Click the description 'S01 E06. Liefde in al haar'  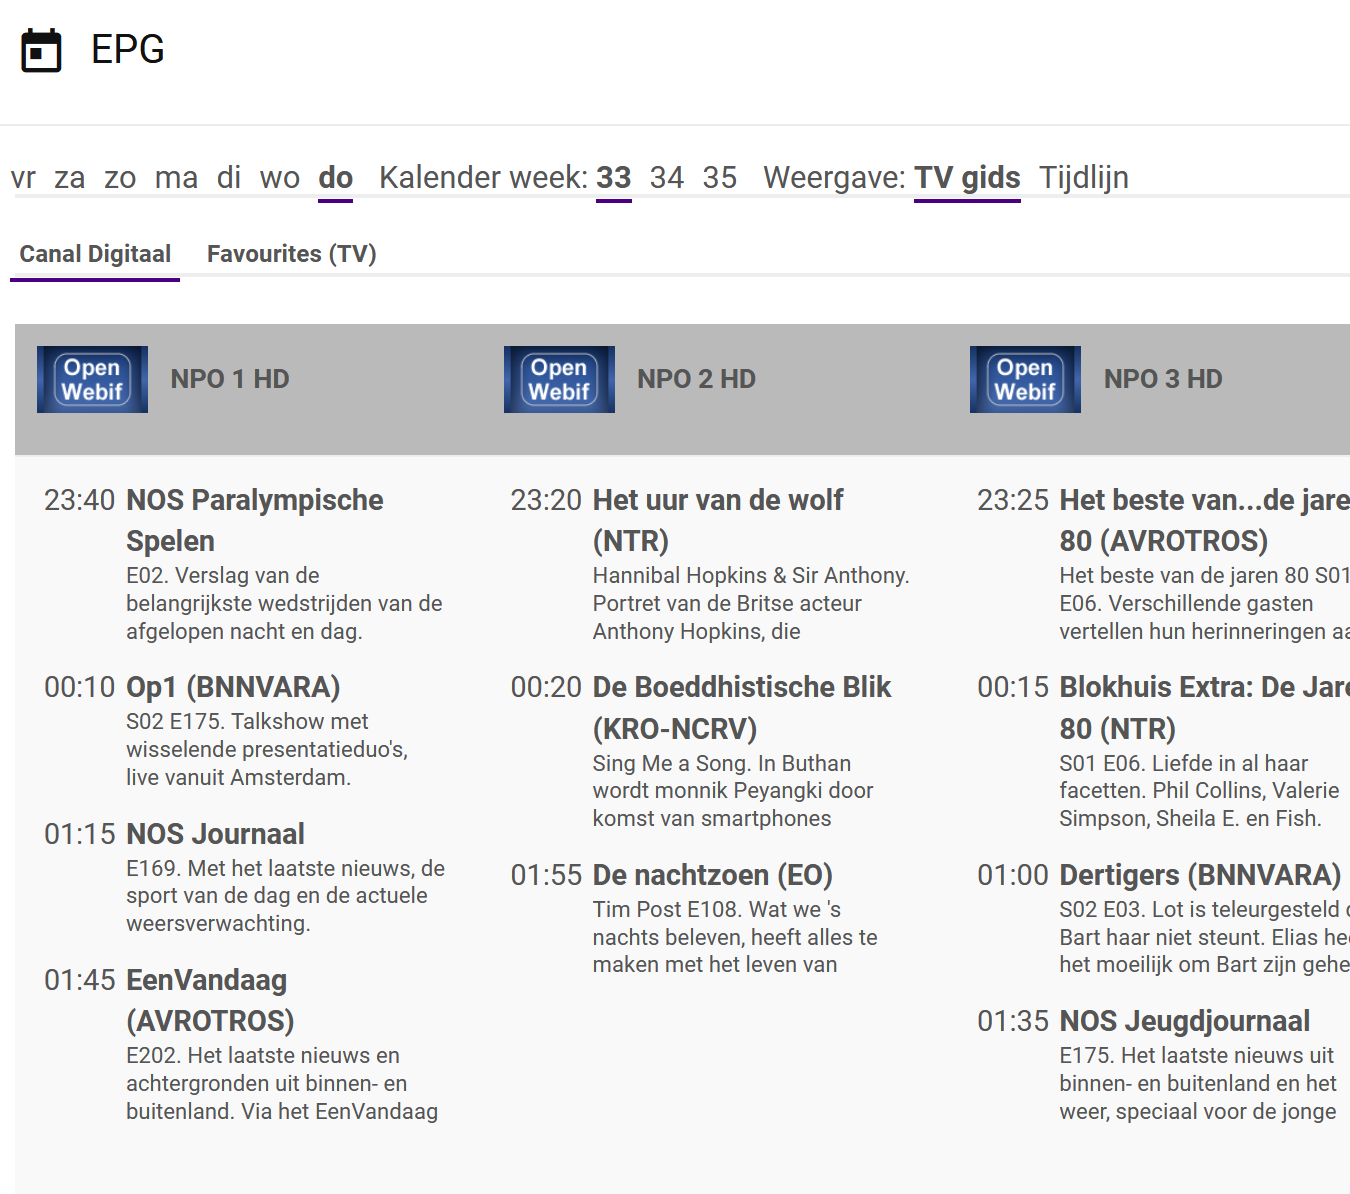tap(1184, 764)
